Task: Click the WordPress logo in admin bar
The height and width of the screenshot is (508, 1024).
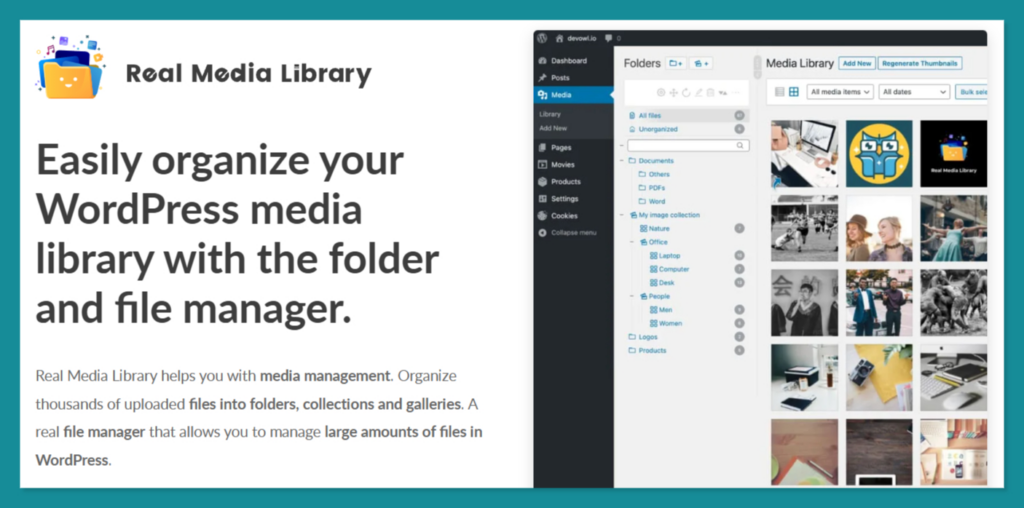Action: (x=541, y=39)
